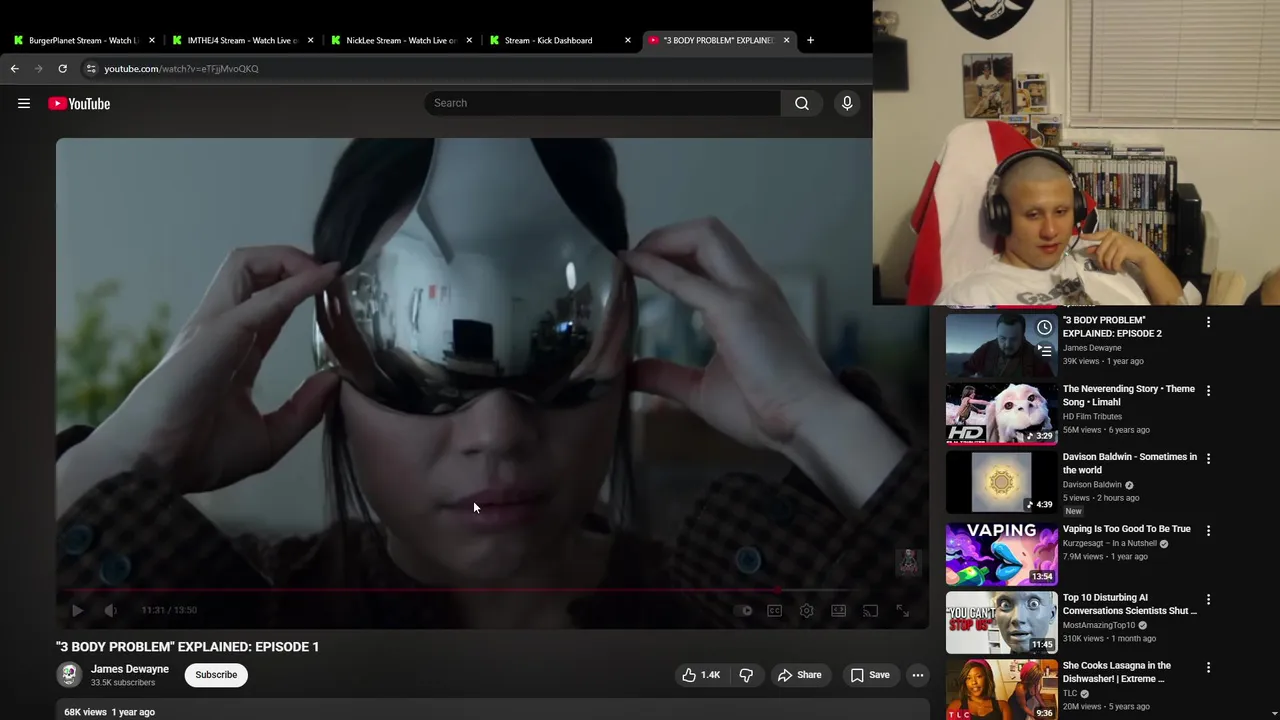Enter fullscreen mode

pyautogui.click(x=903, y=610)
